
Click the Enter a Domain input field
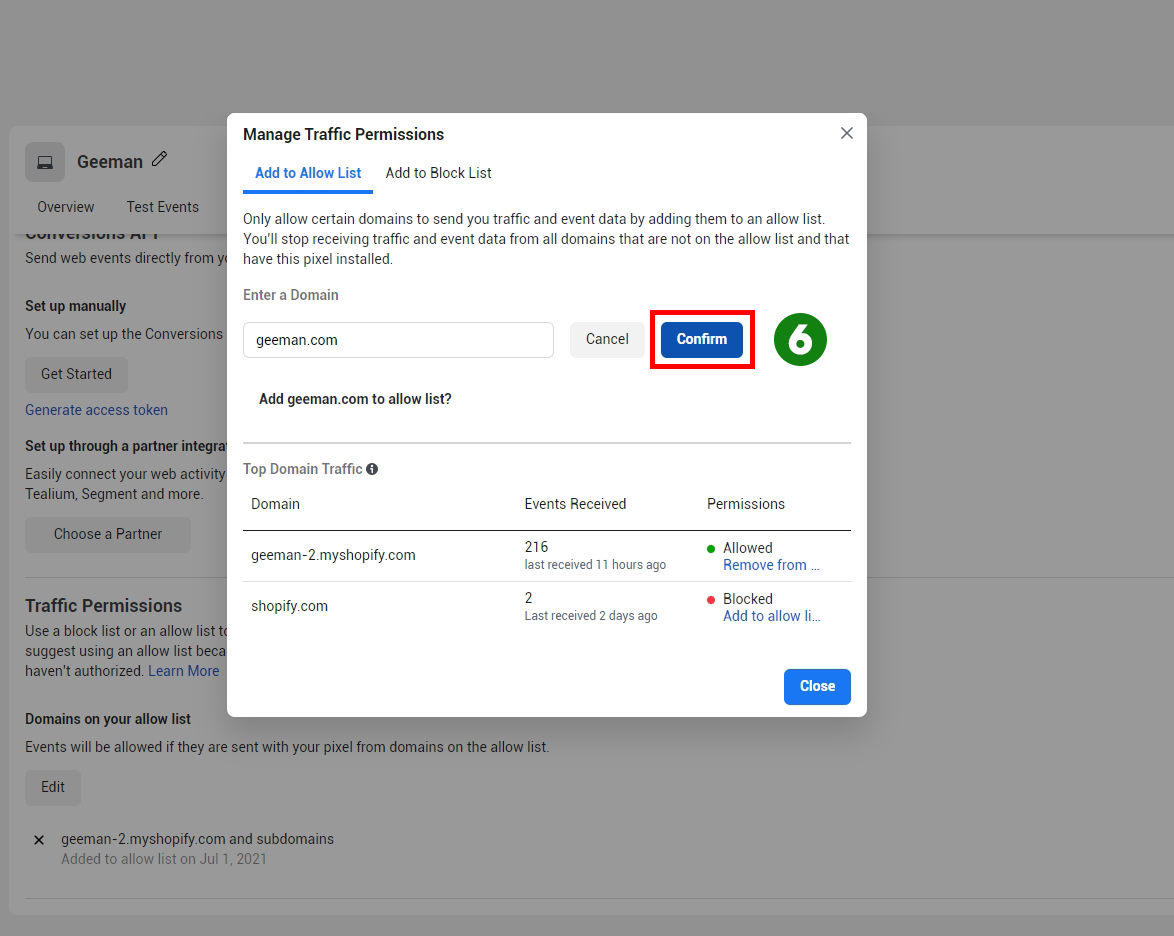(x=398, y=340)
